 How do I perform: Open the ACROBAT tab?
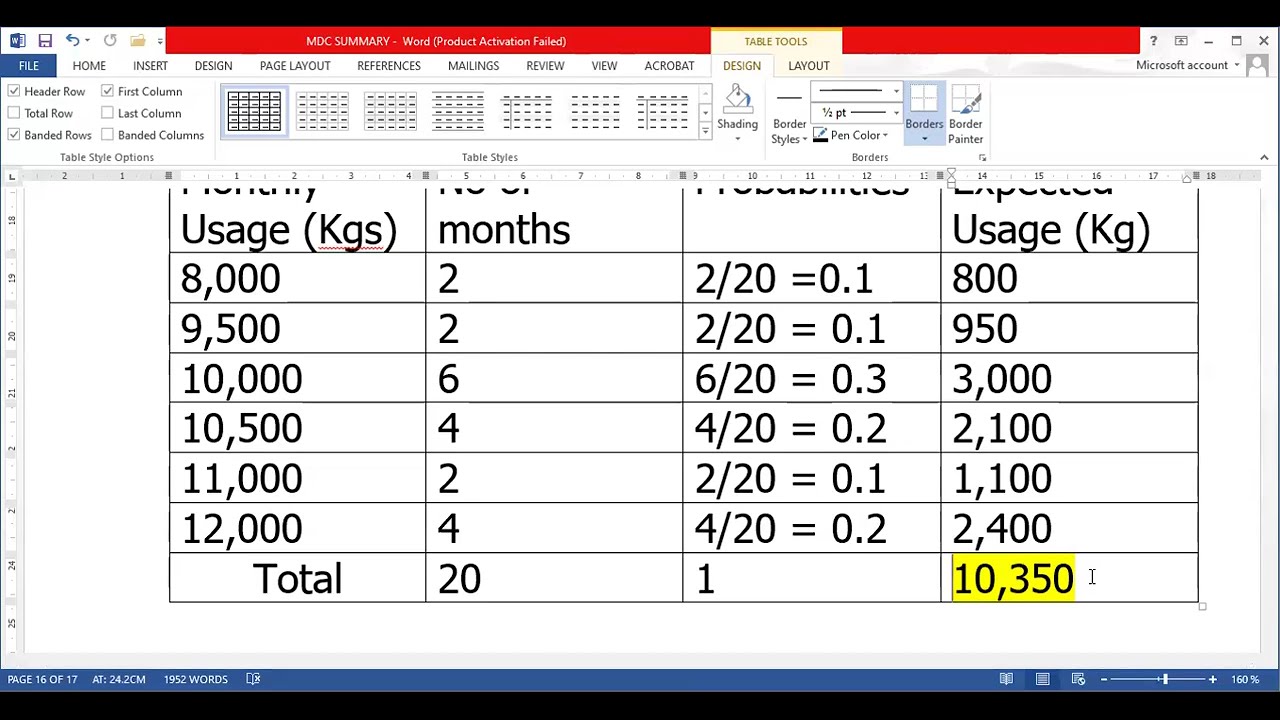click(669, 66)
